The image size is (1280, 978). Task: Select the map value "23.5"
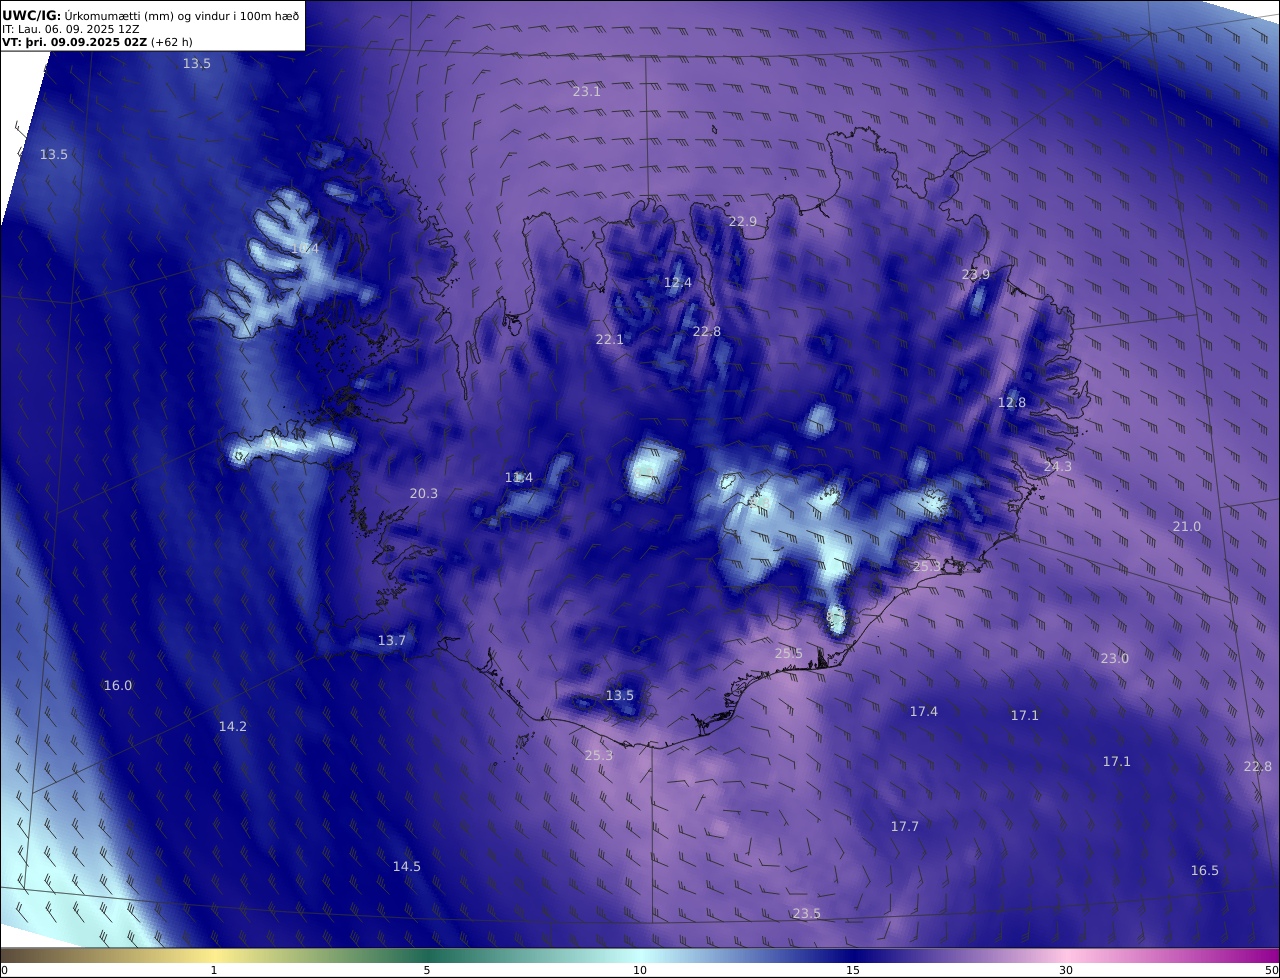[807, 913]
